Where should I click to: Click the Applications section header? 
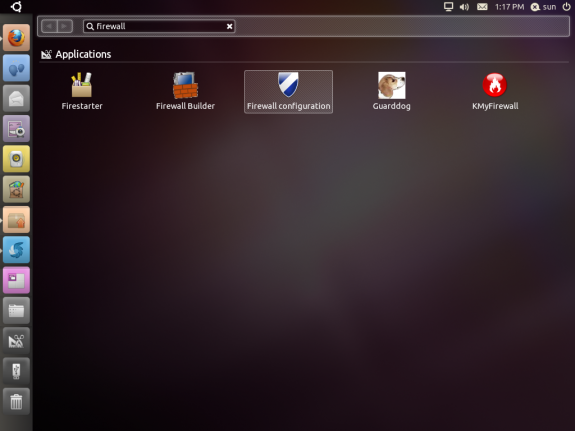point(76,54)
